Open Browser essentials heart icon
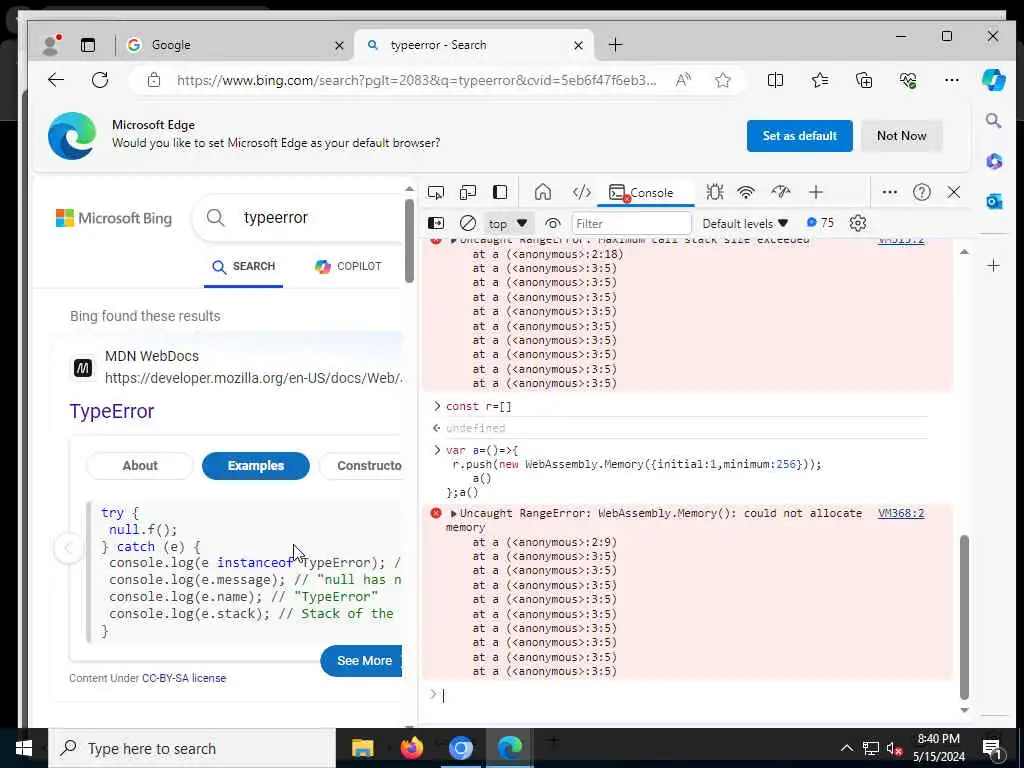Screen dimensions: 1024x768 [908, 80]
